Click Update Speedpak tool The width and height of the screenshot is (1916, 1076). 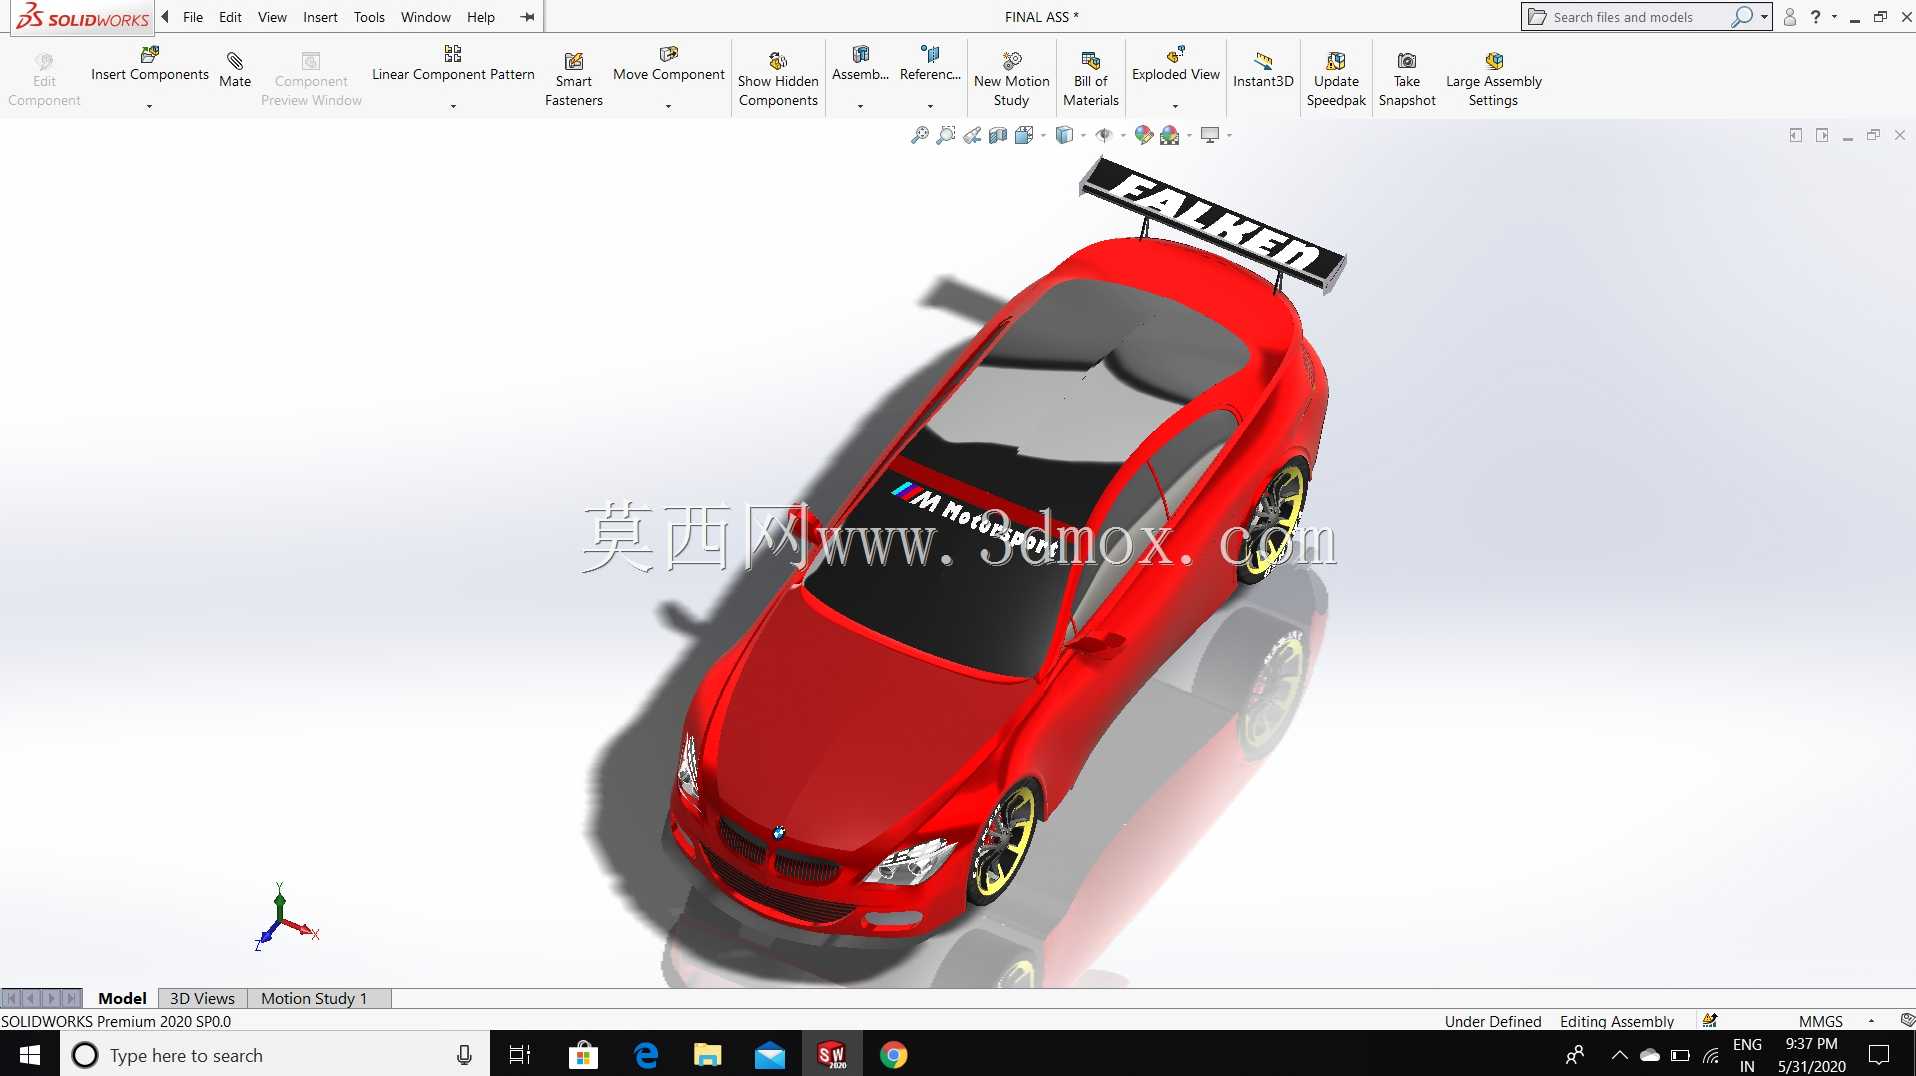1336,80
